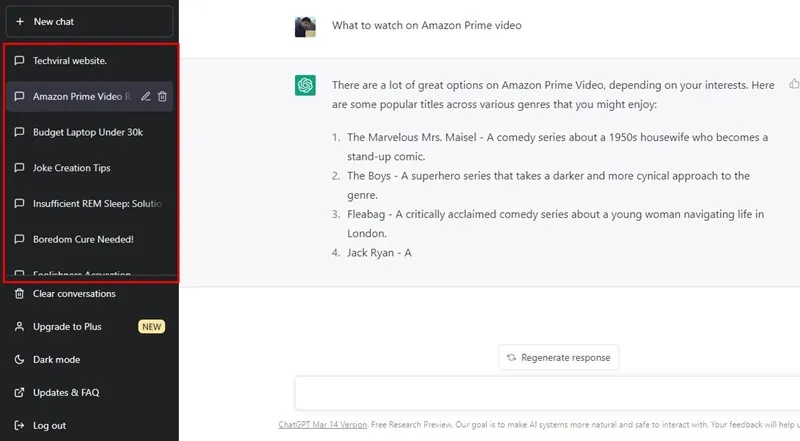Click the message input field
The image size is (800, 441).
(x=547, y=393)
